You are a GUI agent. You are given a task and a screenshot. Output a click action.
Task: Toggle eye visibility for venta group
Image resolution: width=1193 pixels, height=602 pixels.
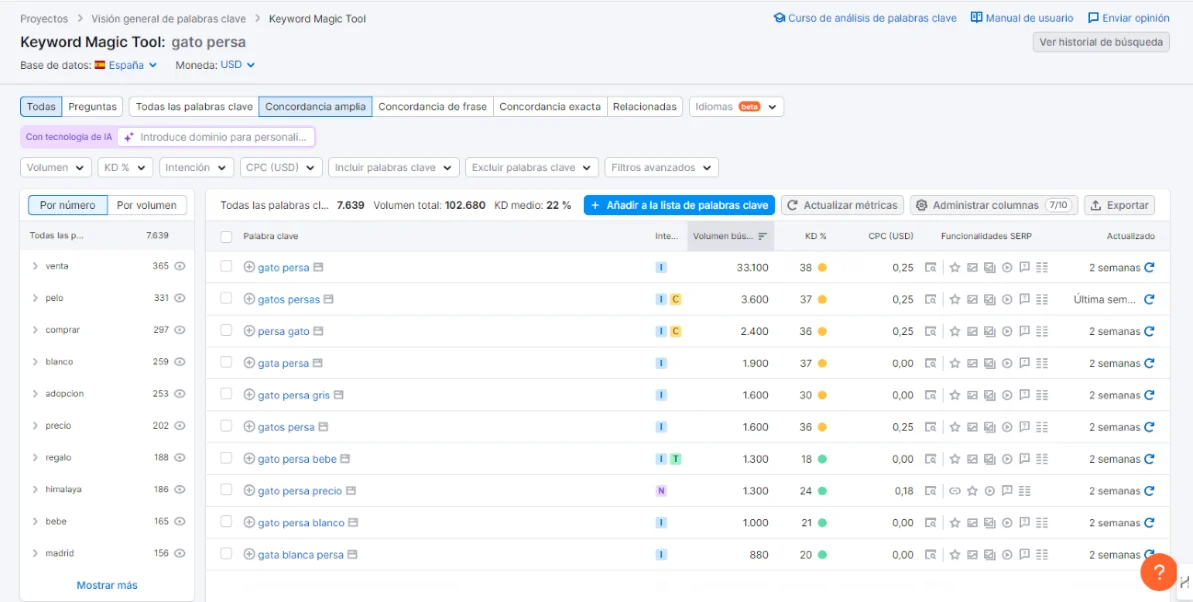[180, 266]
